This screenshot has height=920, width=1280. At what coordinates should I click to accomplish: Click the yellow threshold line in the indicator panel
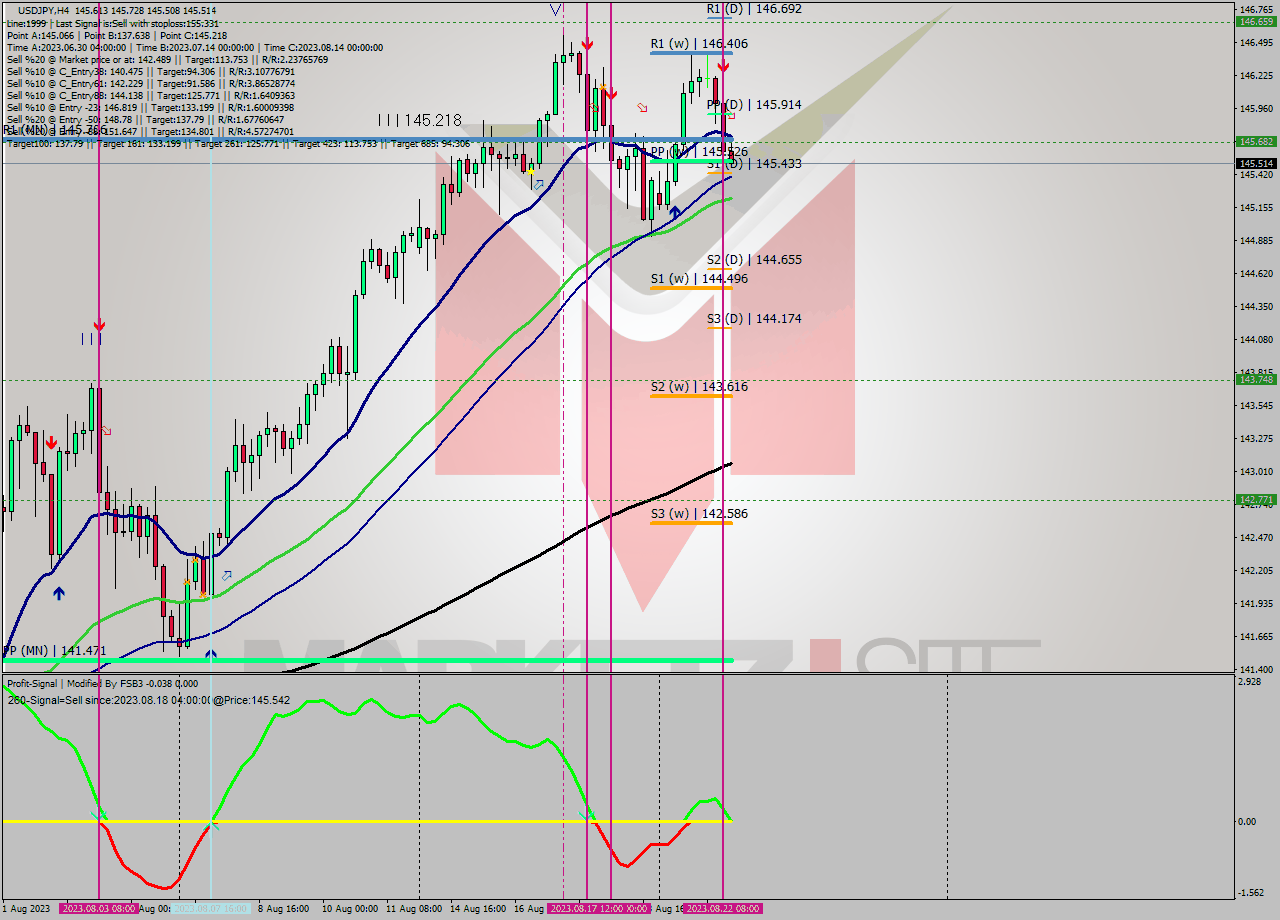[x=400, y=820]
